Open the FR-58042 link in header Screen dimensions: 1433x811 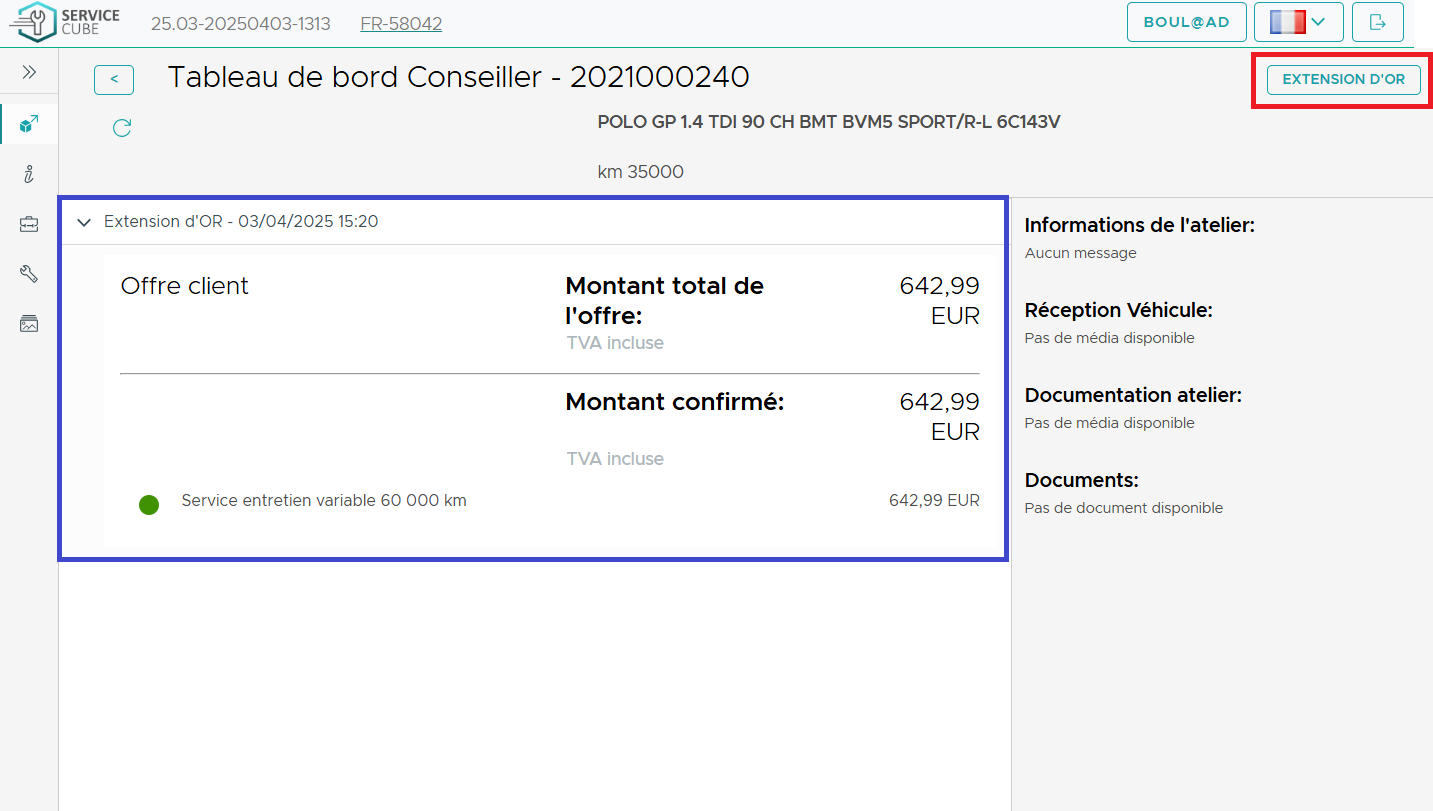(x=401, y=23)
